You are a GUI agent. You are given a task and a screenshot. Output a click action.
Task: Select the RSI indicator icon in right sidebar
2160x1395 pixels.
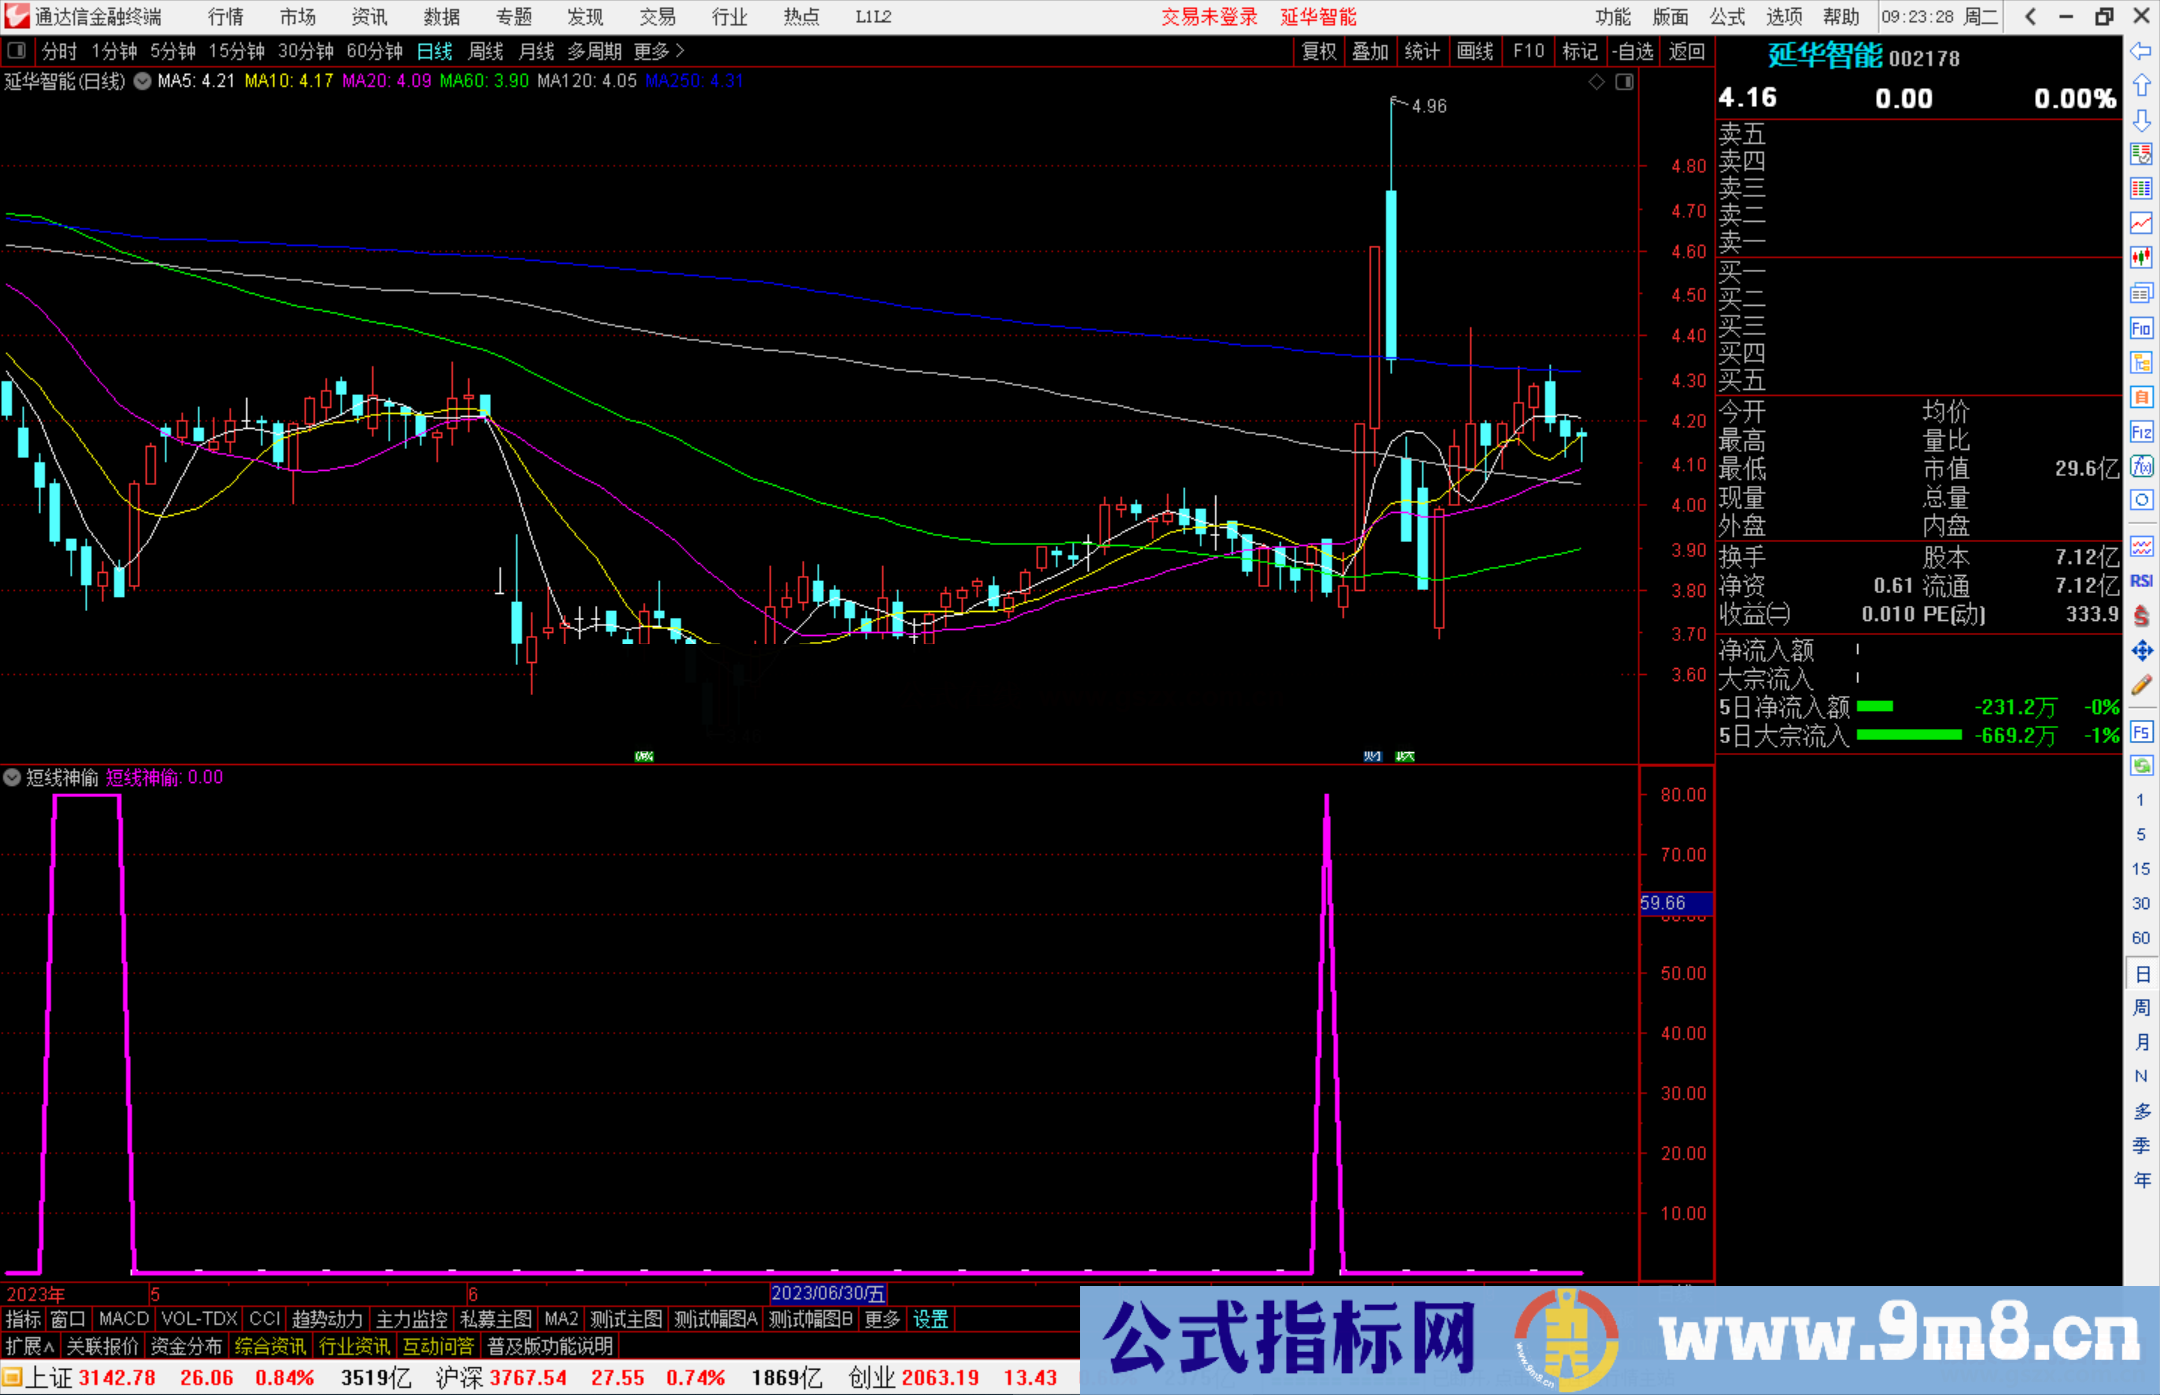(2141, 580)
